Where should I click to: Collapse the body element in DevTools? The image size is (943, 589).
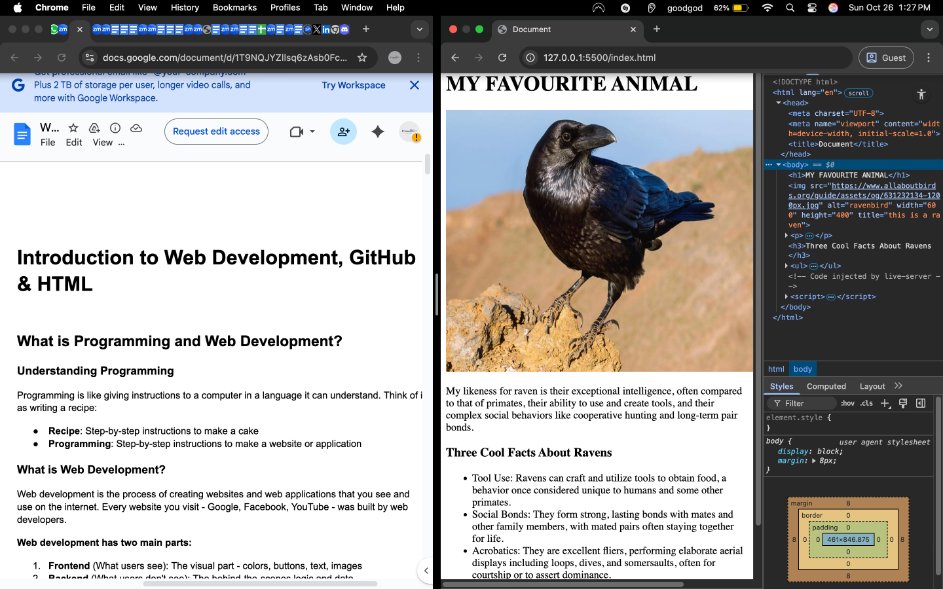[x=778, y=164]
